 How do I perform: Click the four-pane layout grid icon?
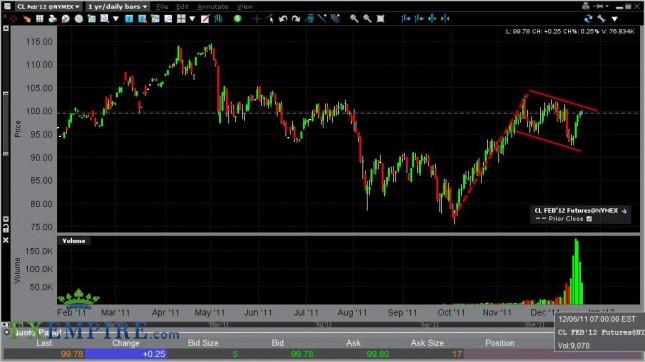click(181, 19)
